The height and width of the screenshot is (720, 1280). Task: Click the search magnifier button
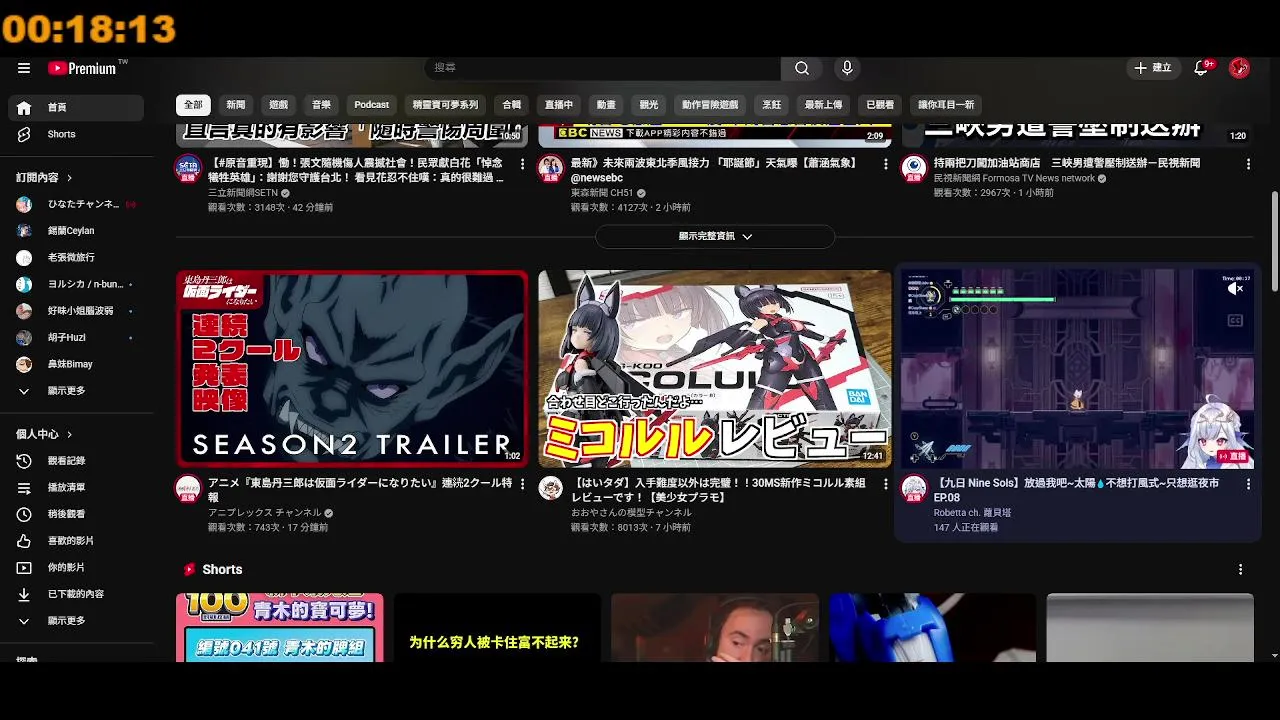802,68
